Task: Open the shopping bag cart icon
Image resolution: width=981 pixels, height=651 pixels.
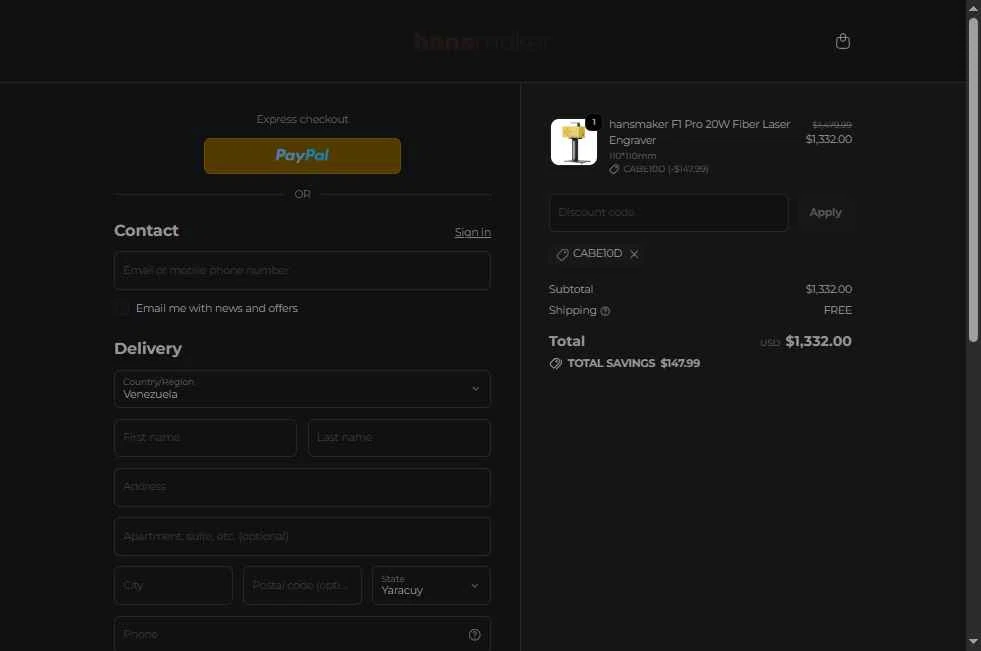Action: (843, 41)
